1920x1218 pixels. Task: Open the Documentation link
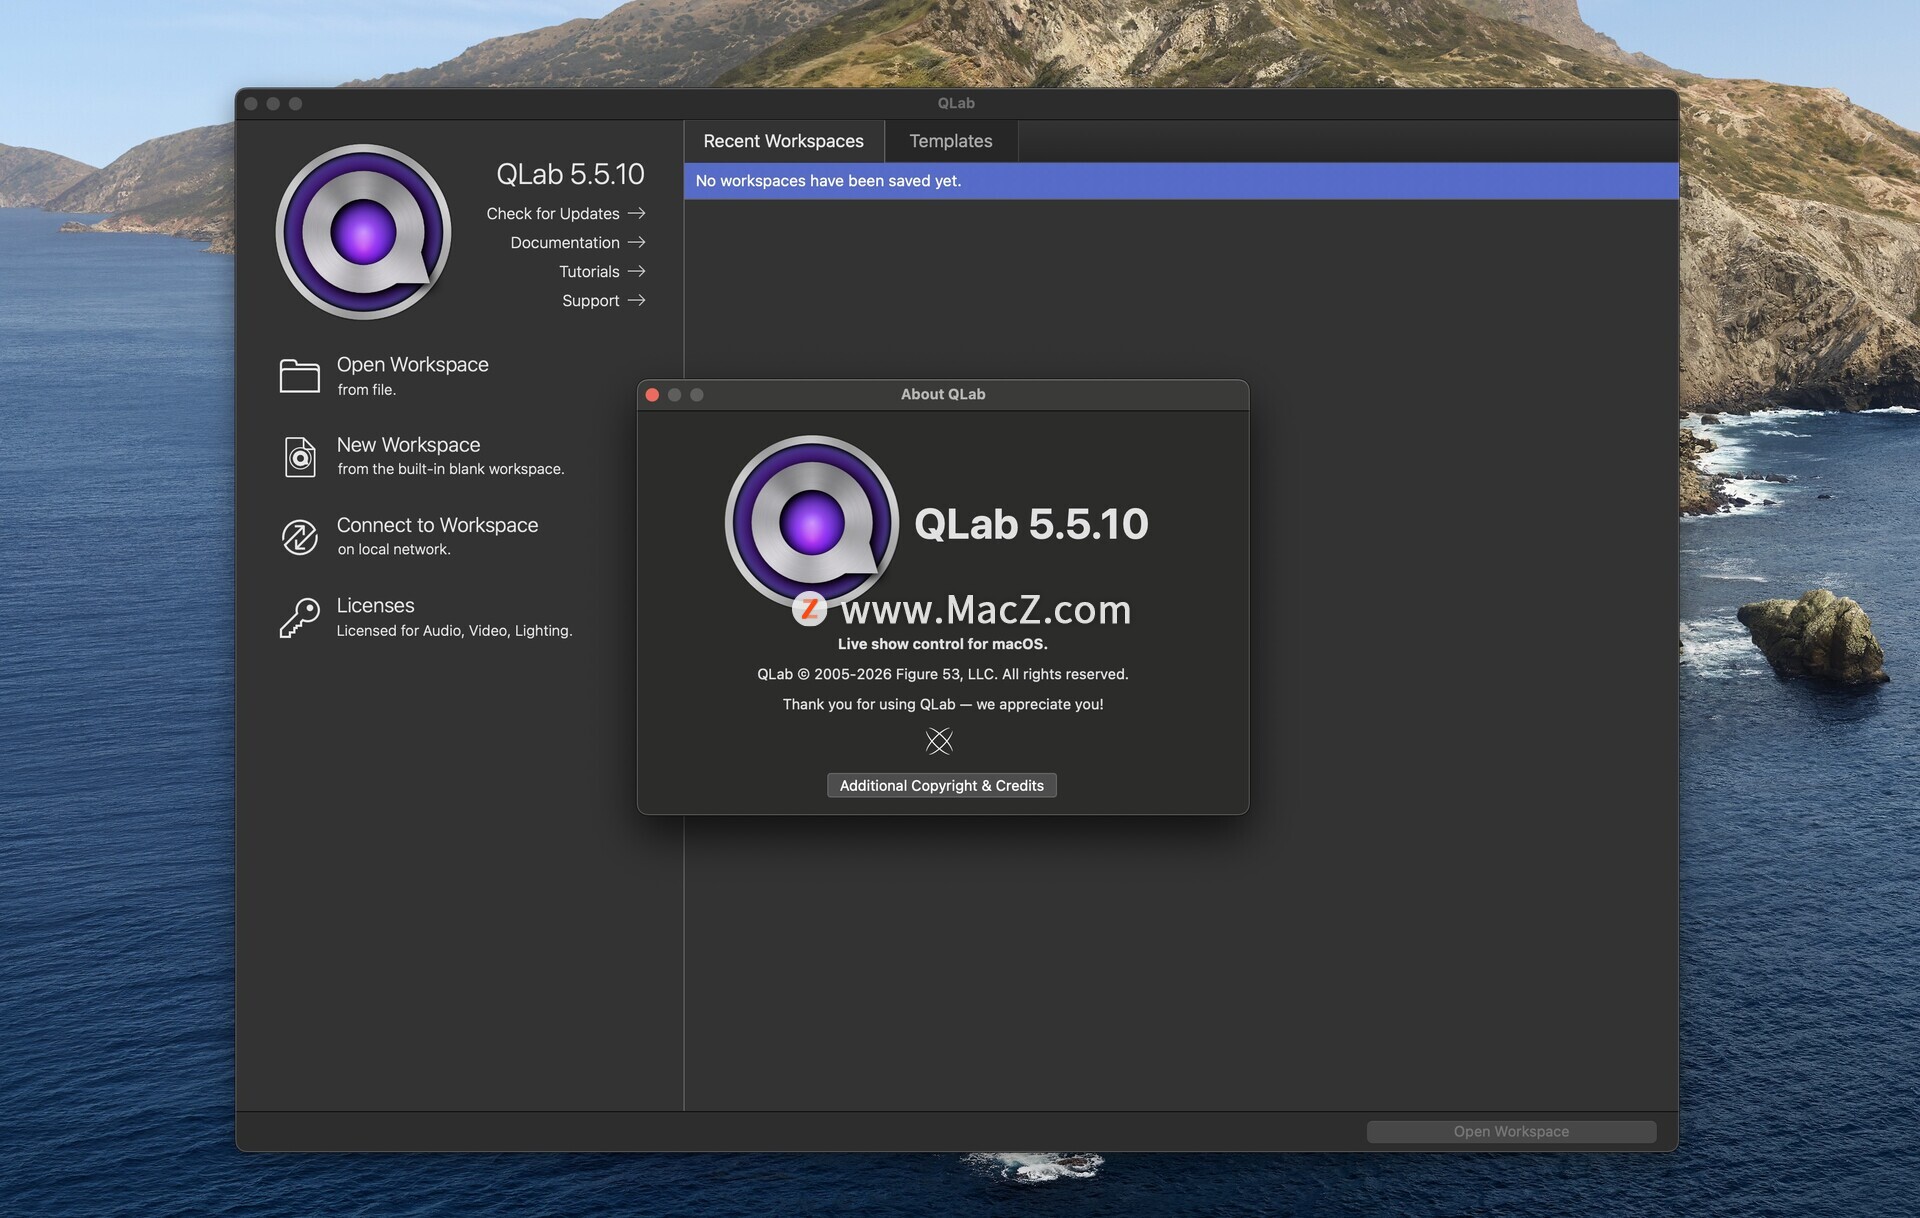click(x=565, y=242)
